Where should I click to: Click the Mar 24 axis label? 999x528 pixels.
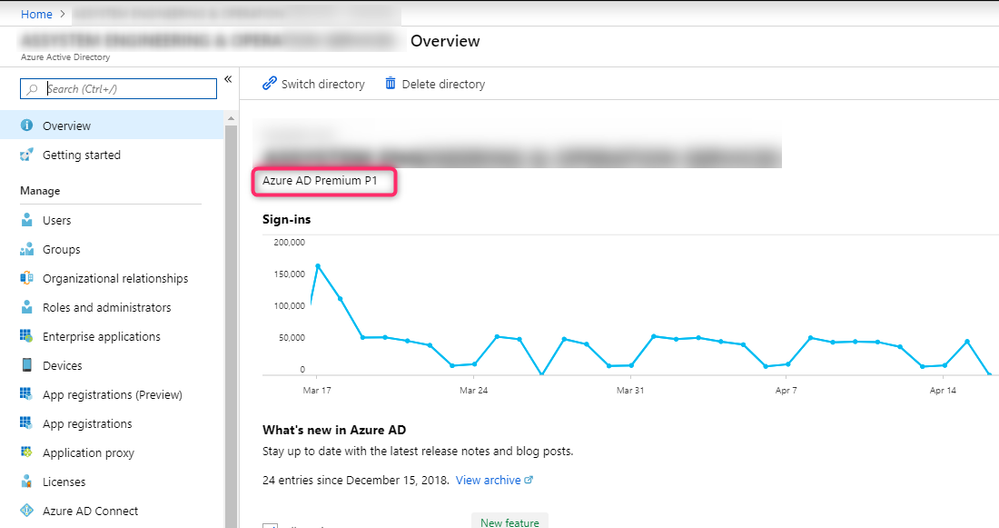coord(473,390)
